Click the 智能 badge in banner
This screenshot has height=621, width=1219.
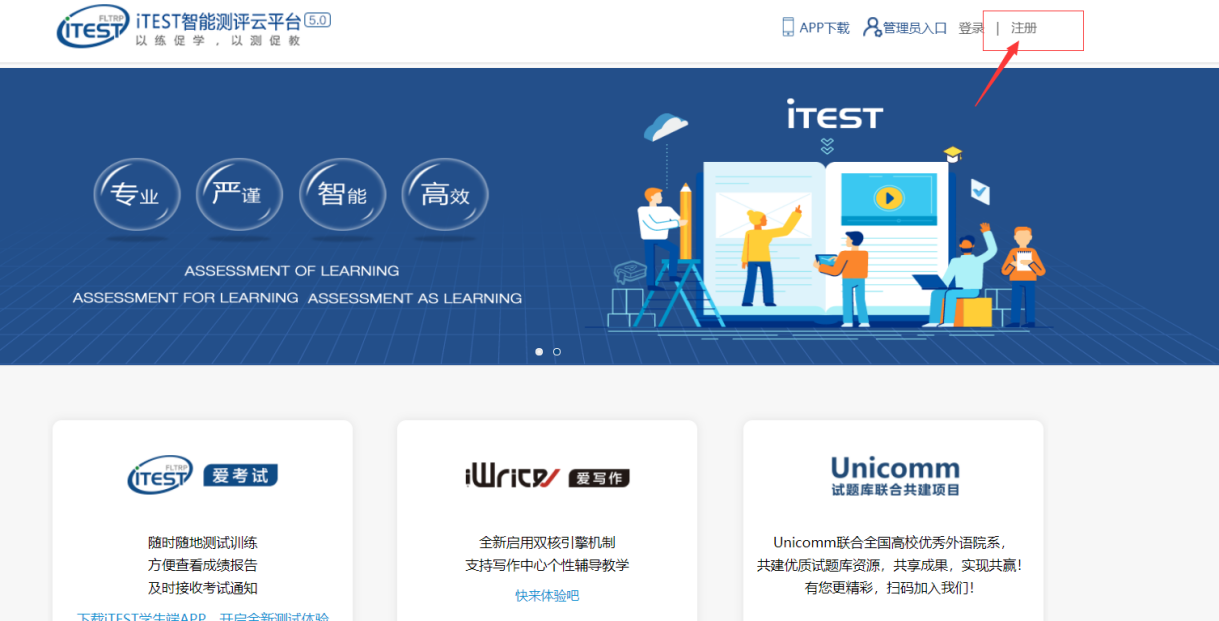(x=342, y=195)
